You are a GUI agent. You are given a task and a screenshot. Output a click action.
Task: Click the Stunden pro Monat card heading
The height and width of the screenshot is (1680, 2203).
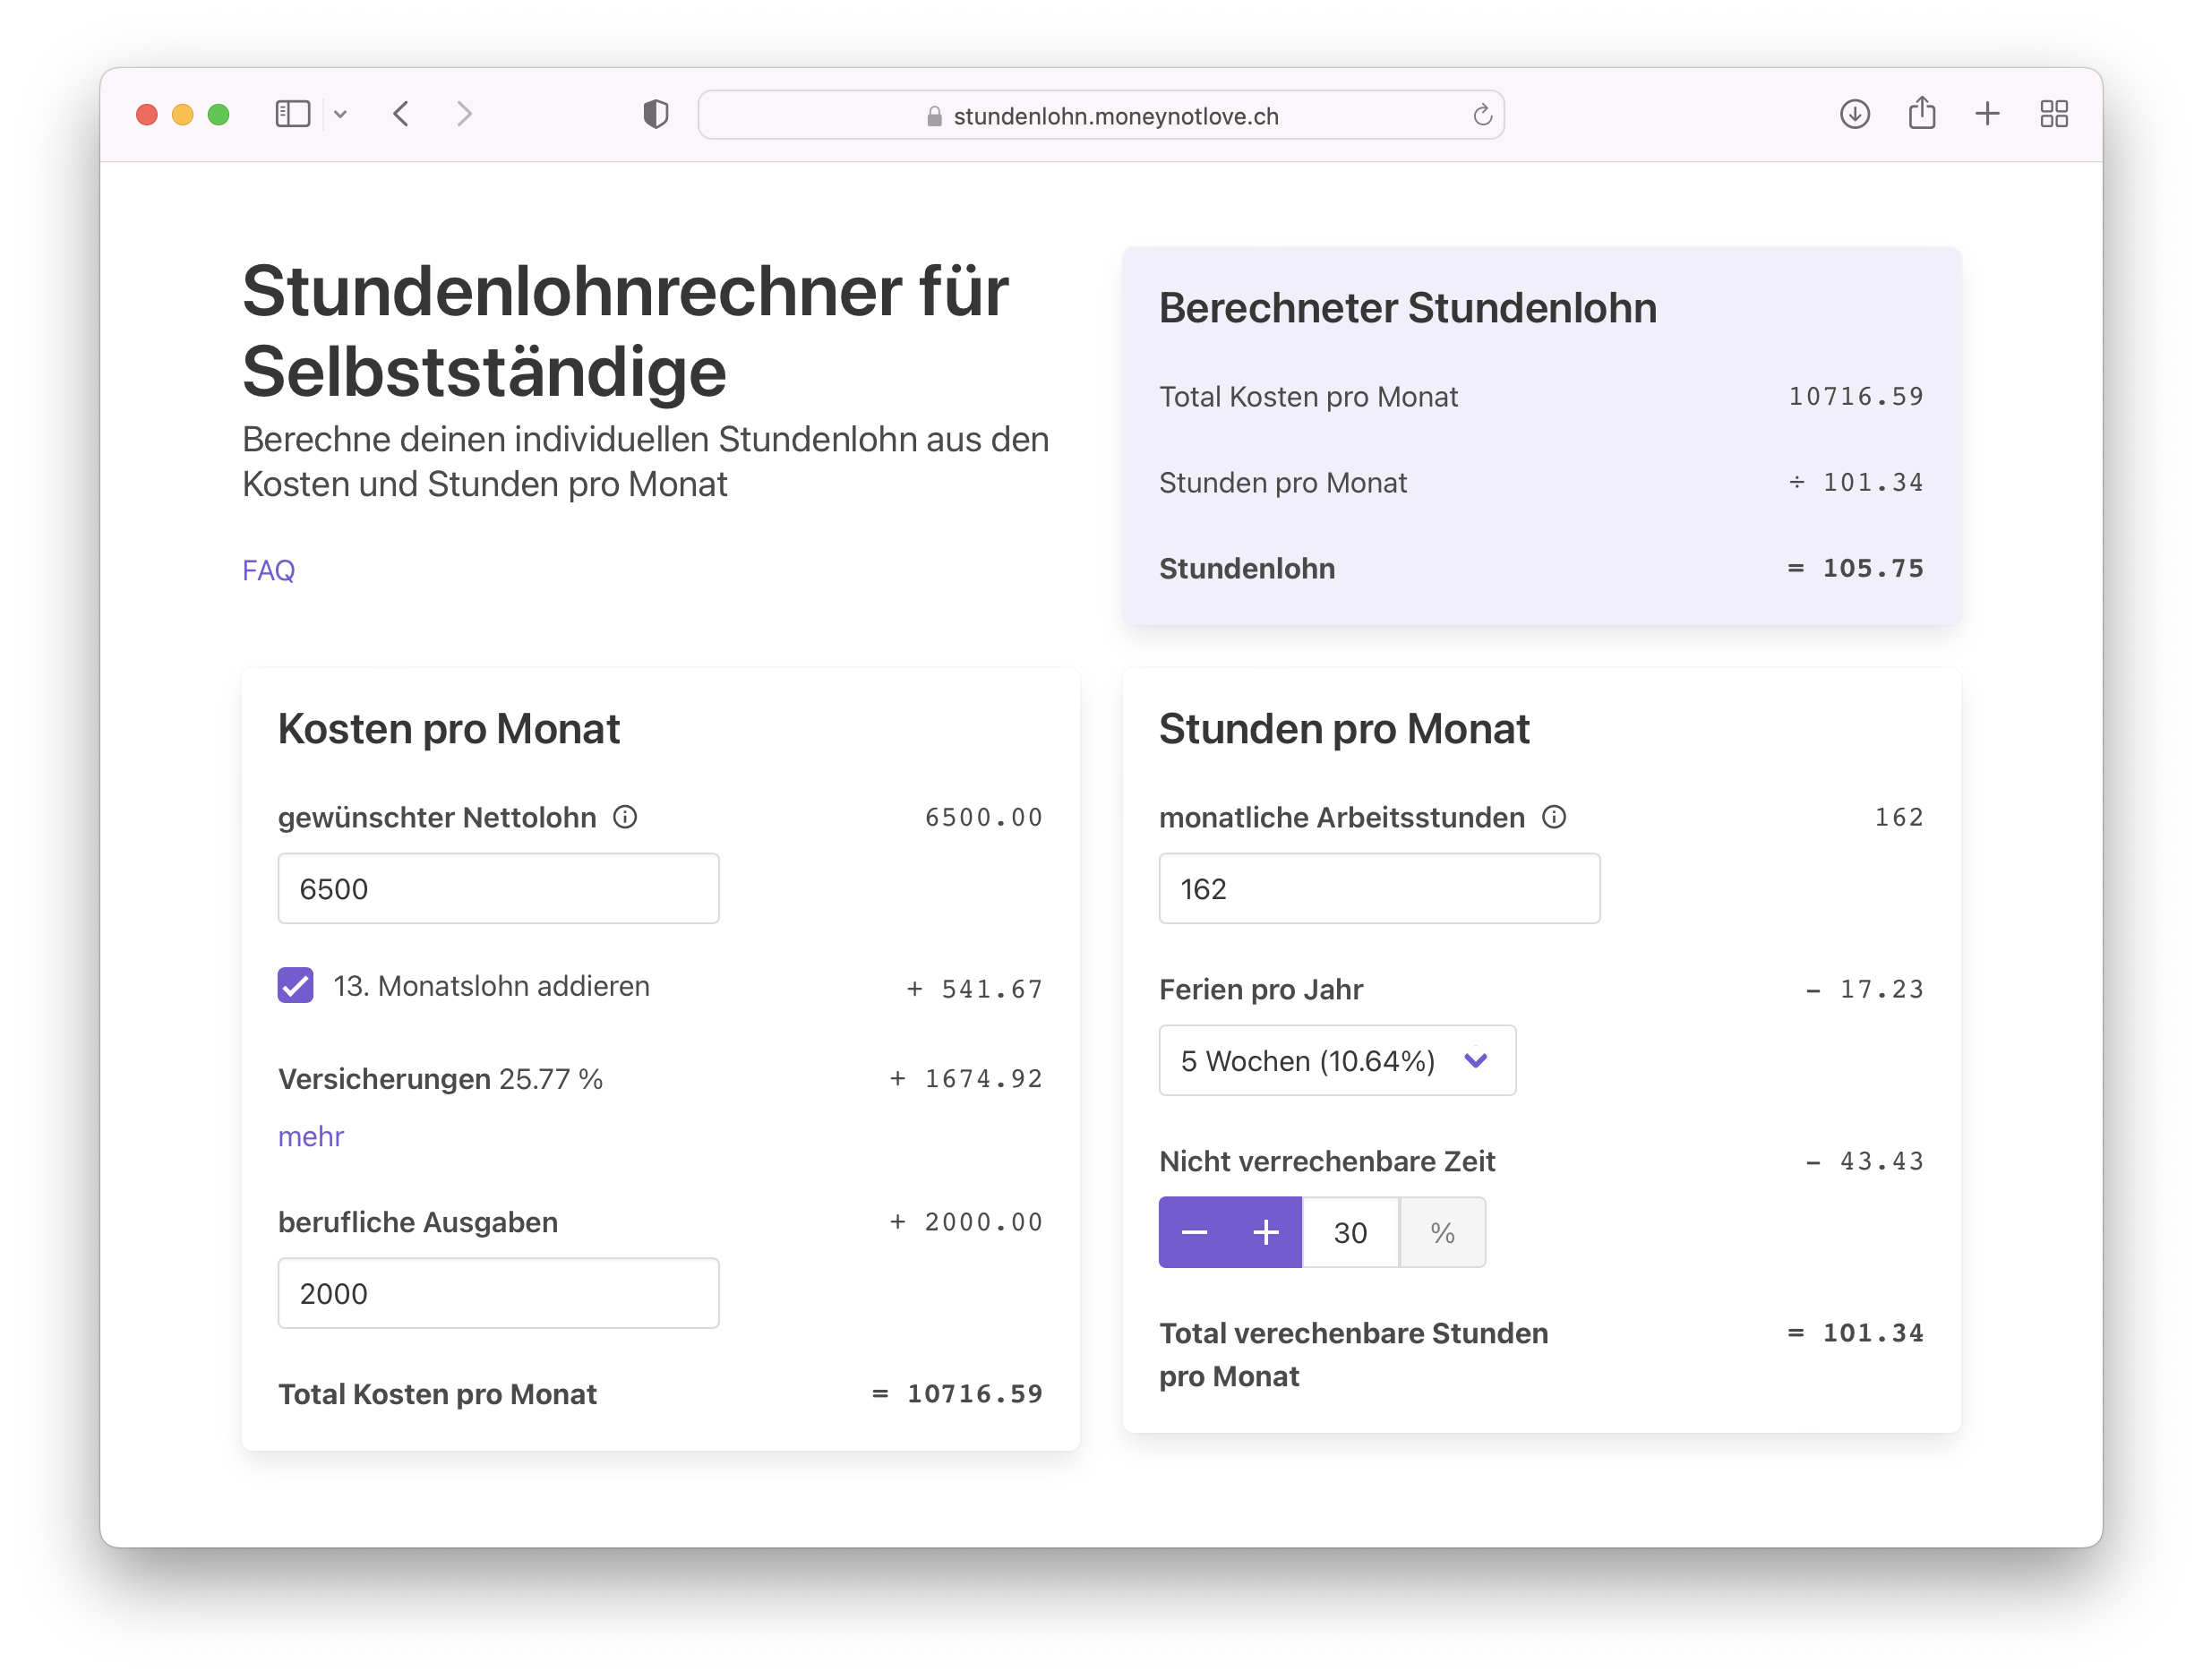click(1344, 729)
